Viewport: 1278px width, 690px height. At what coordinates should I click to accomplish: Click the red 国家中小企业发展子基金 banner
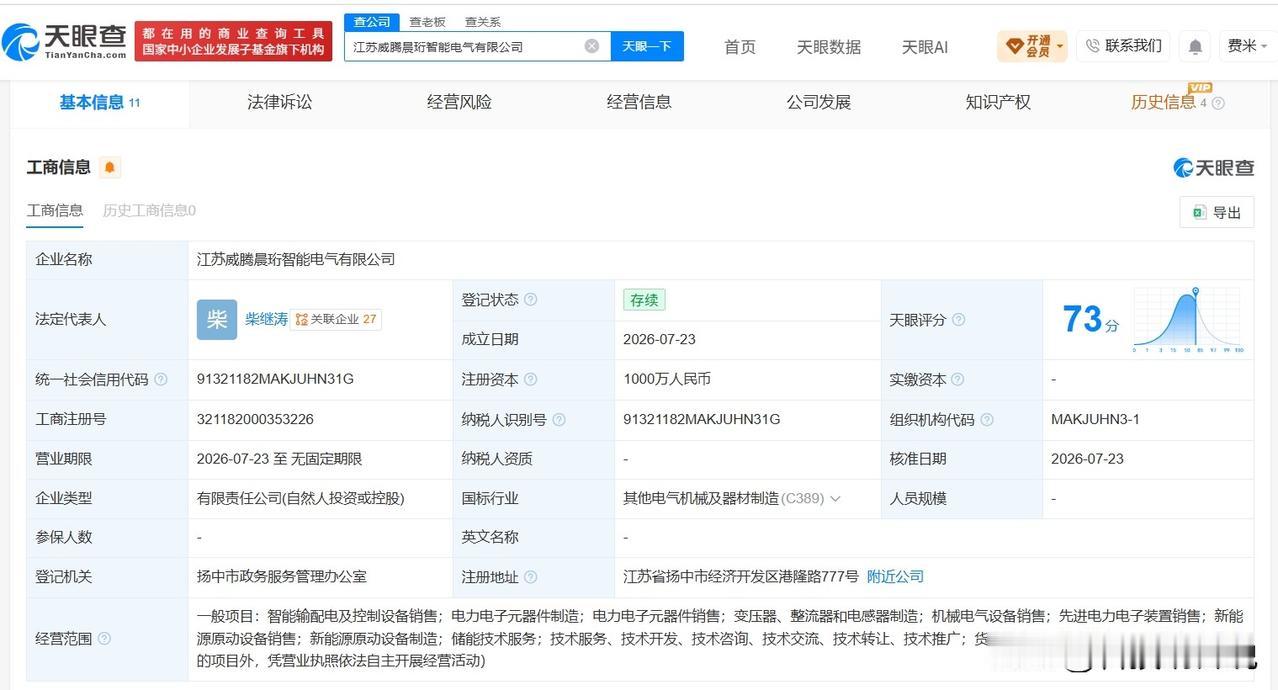233,41
